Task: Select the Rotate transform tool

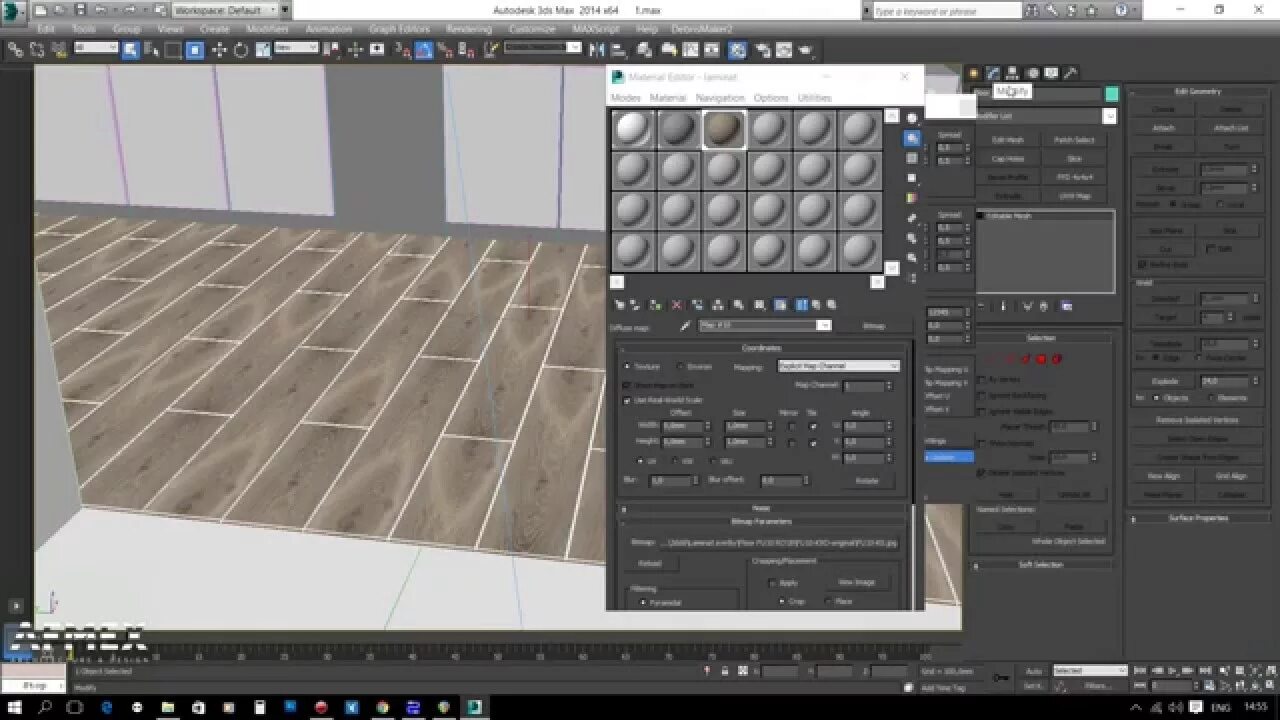Action: 241,50
